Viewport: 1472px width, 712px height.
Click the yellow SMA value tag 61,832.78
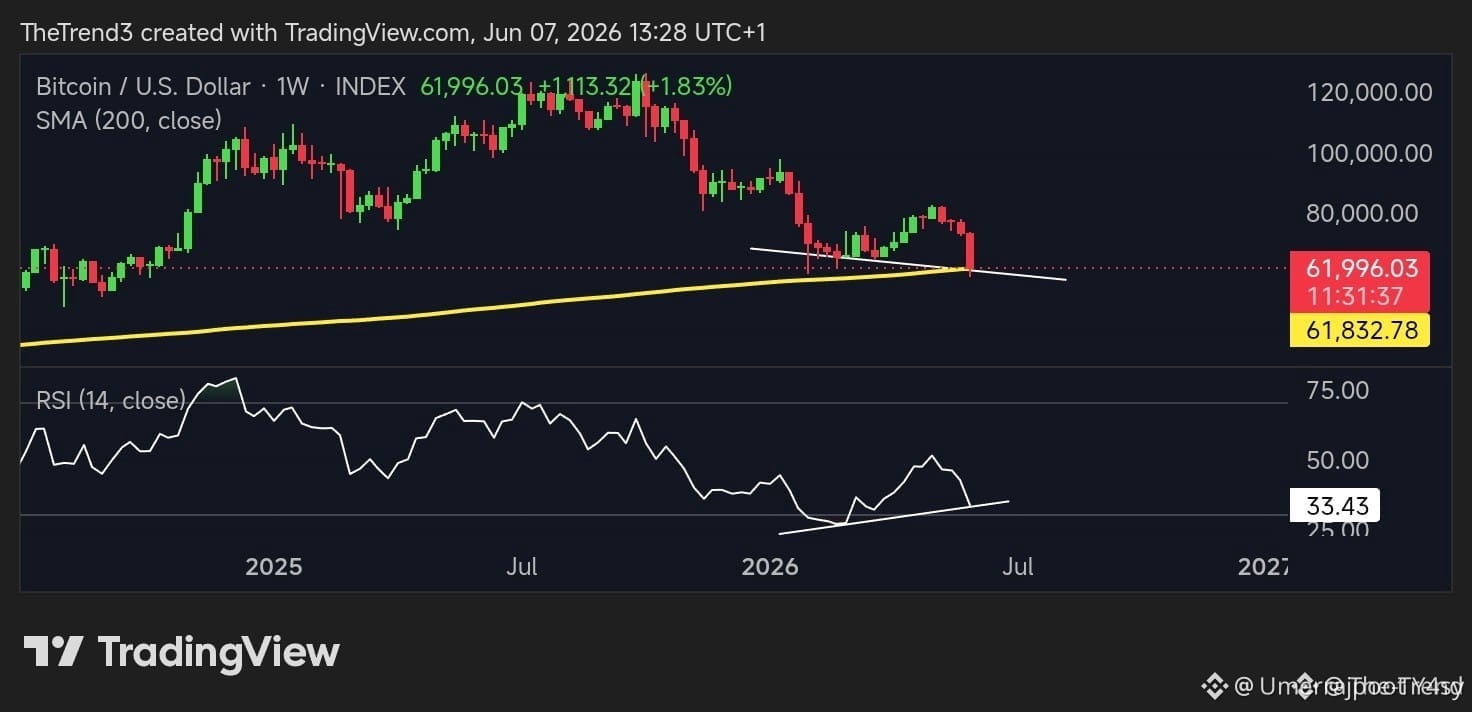tap(1360, 330)
